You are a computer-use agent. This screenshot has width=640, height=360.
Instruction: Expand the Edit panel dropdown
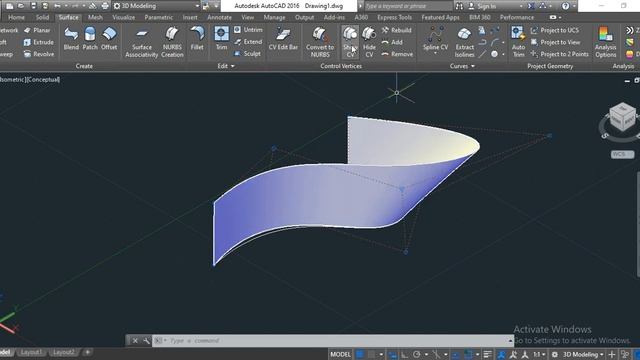point(226,66)
